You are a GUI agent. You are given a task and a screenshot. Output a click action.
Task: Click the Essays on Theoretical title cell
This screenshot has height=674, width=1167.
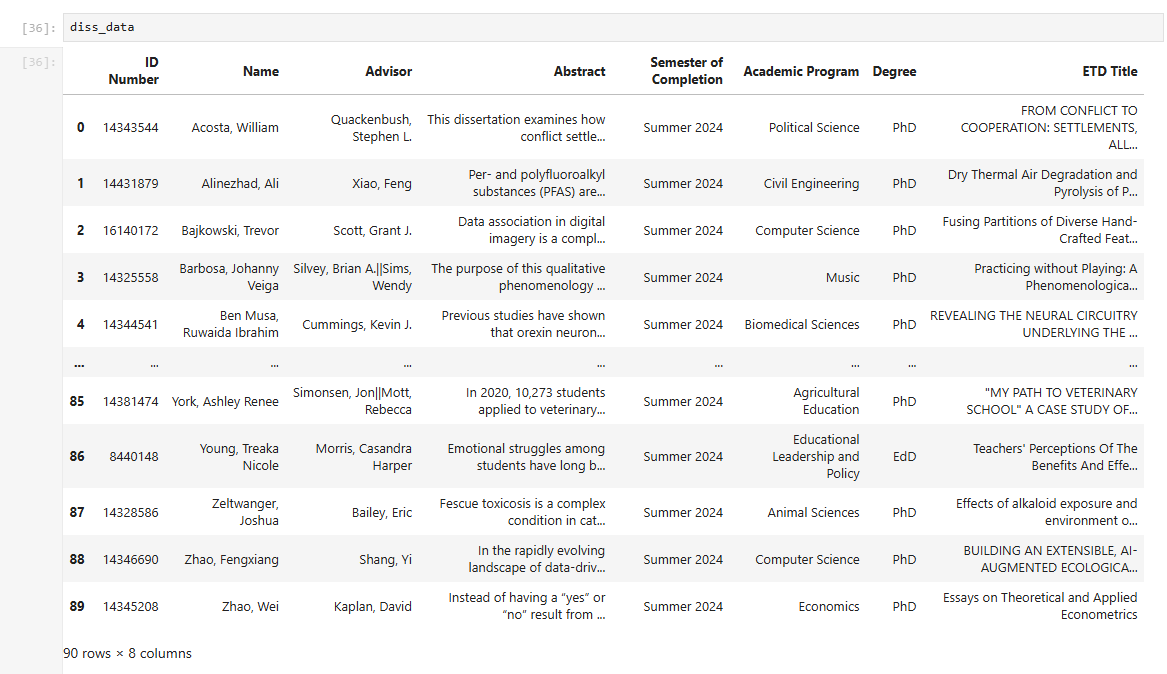click(x=1039, y=606)
